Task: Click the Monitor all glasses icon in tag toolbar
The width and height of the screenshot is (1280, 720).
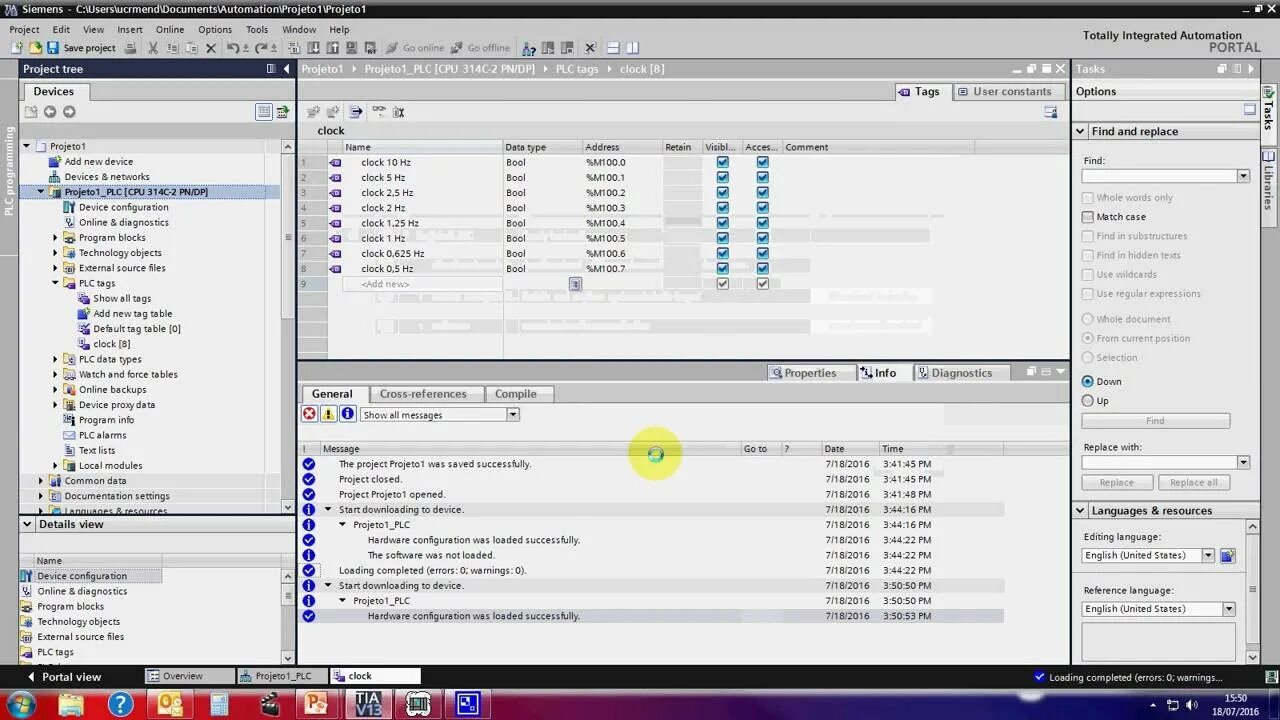Action: 379,112
